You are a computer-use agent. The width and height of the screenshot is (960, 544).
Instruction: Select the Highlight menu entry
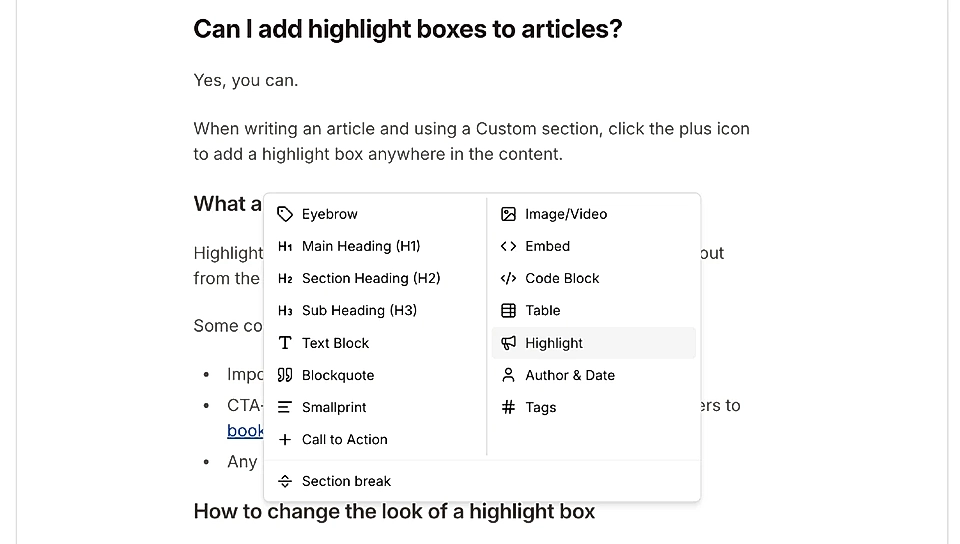pyautogui.click(x=594, y=343)
